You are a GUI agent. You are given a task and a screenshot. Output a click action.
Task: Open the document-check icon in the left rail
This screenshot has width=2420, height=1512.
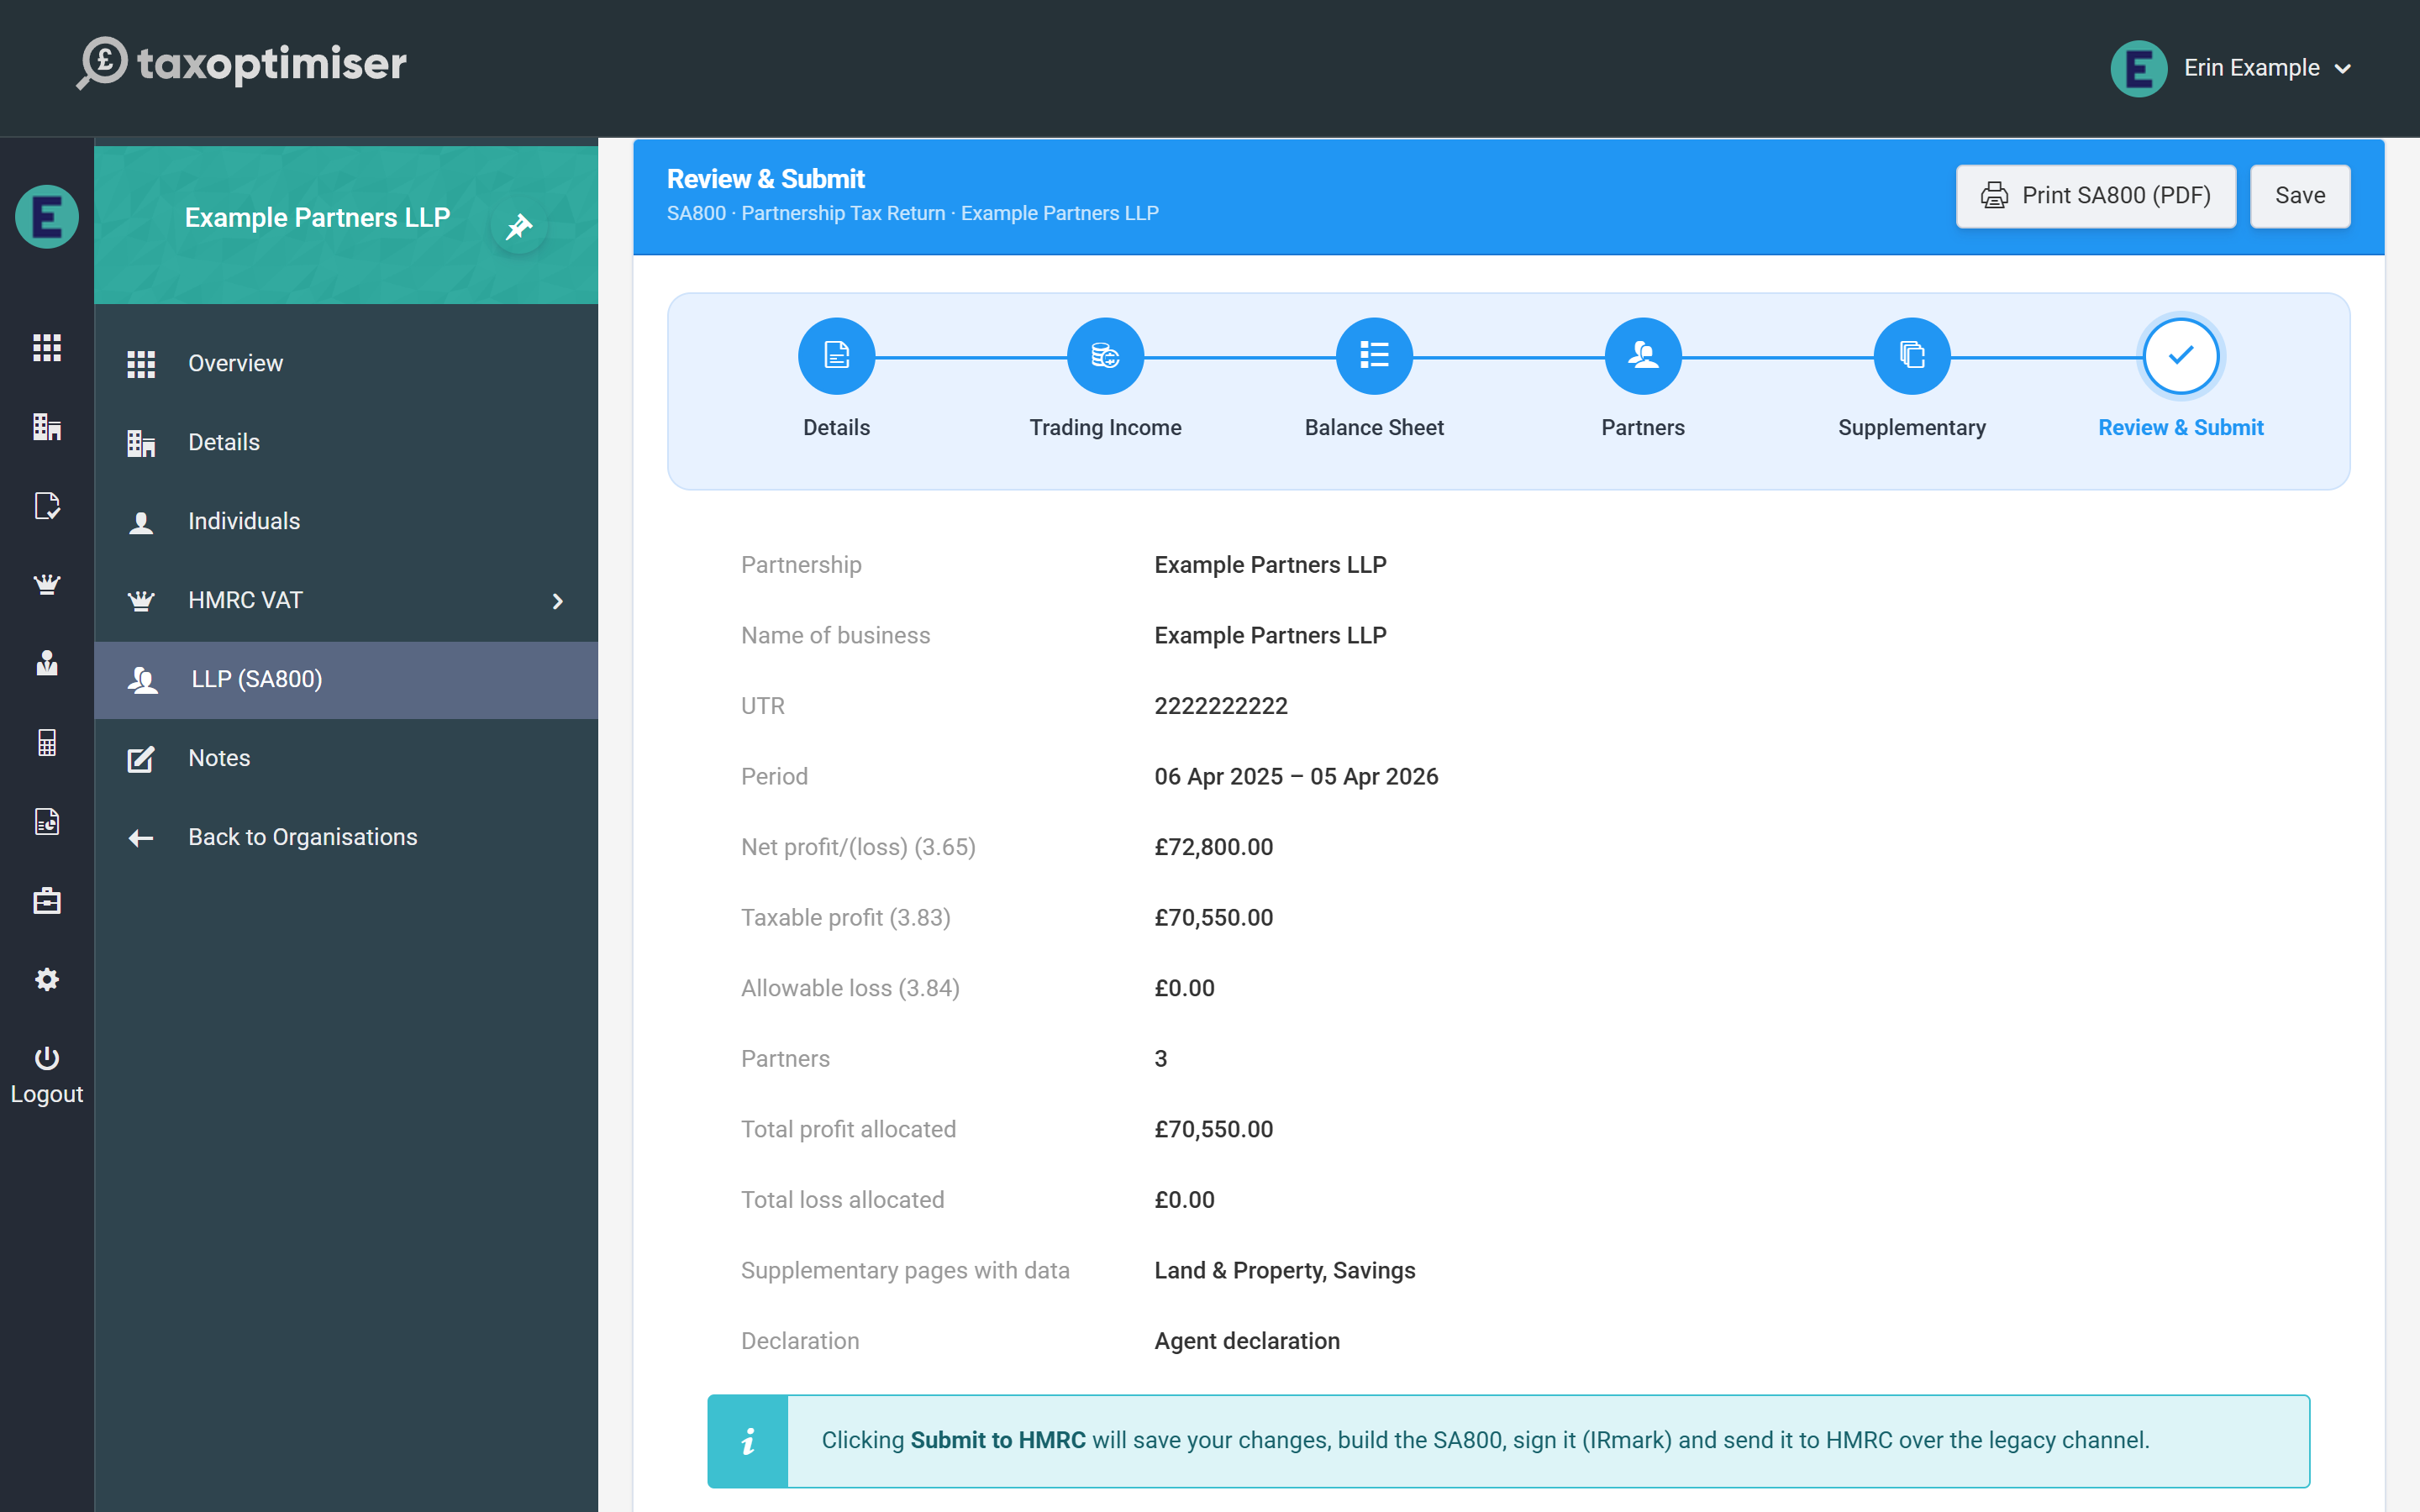(47, 505)
